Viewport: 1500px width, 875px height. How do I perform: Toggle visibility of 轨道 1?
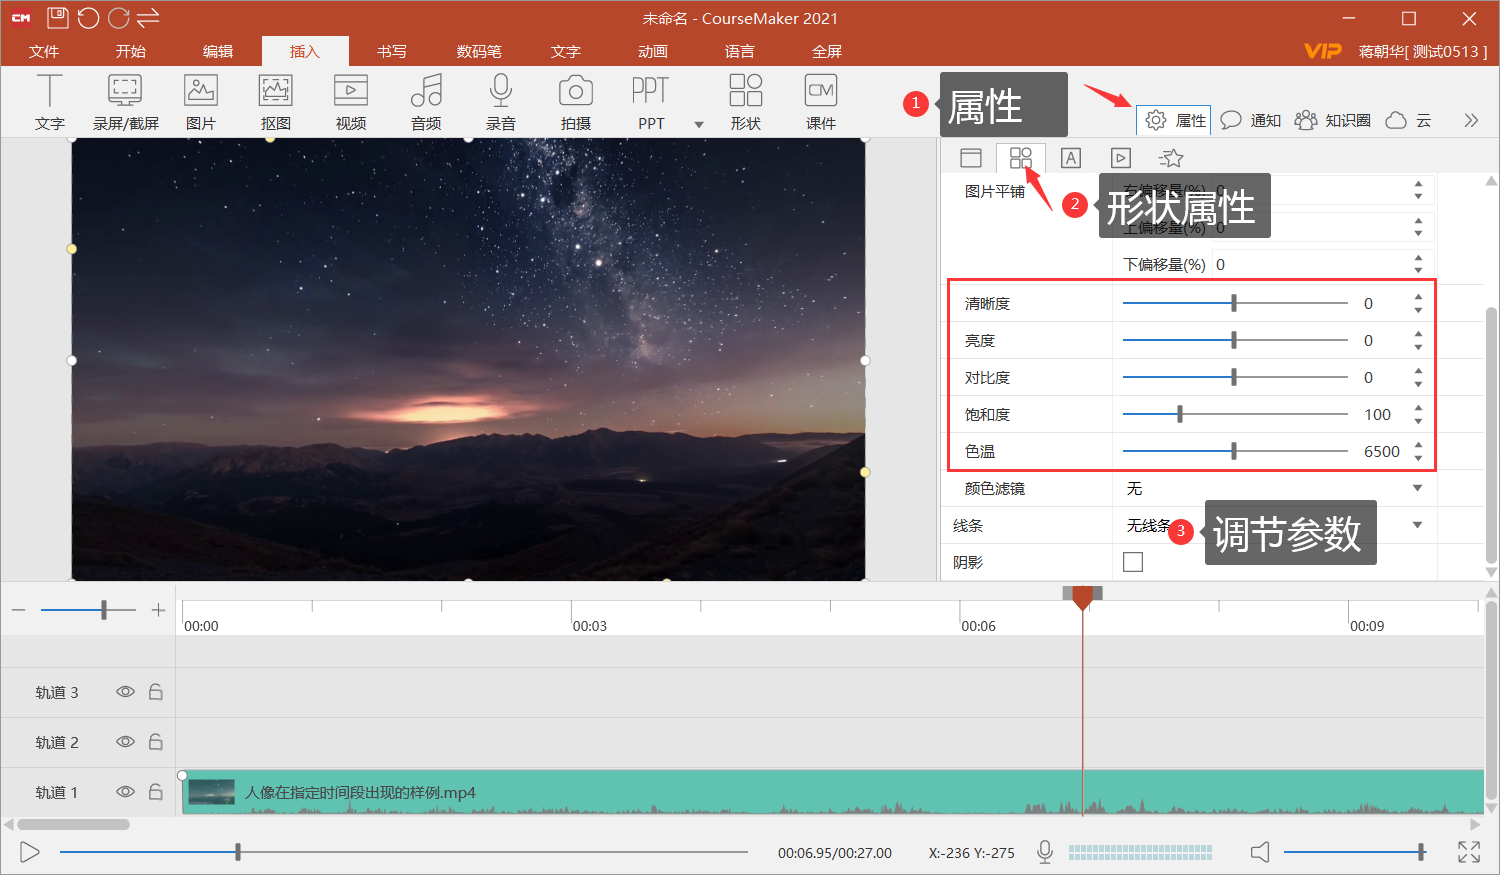(125, 792)
